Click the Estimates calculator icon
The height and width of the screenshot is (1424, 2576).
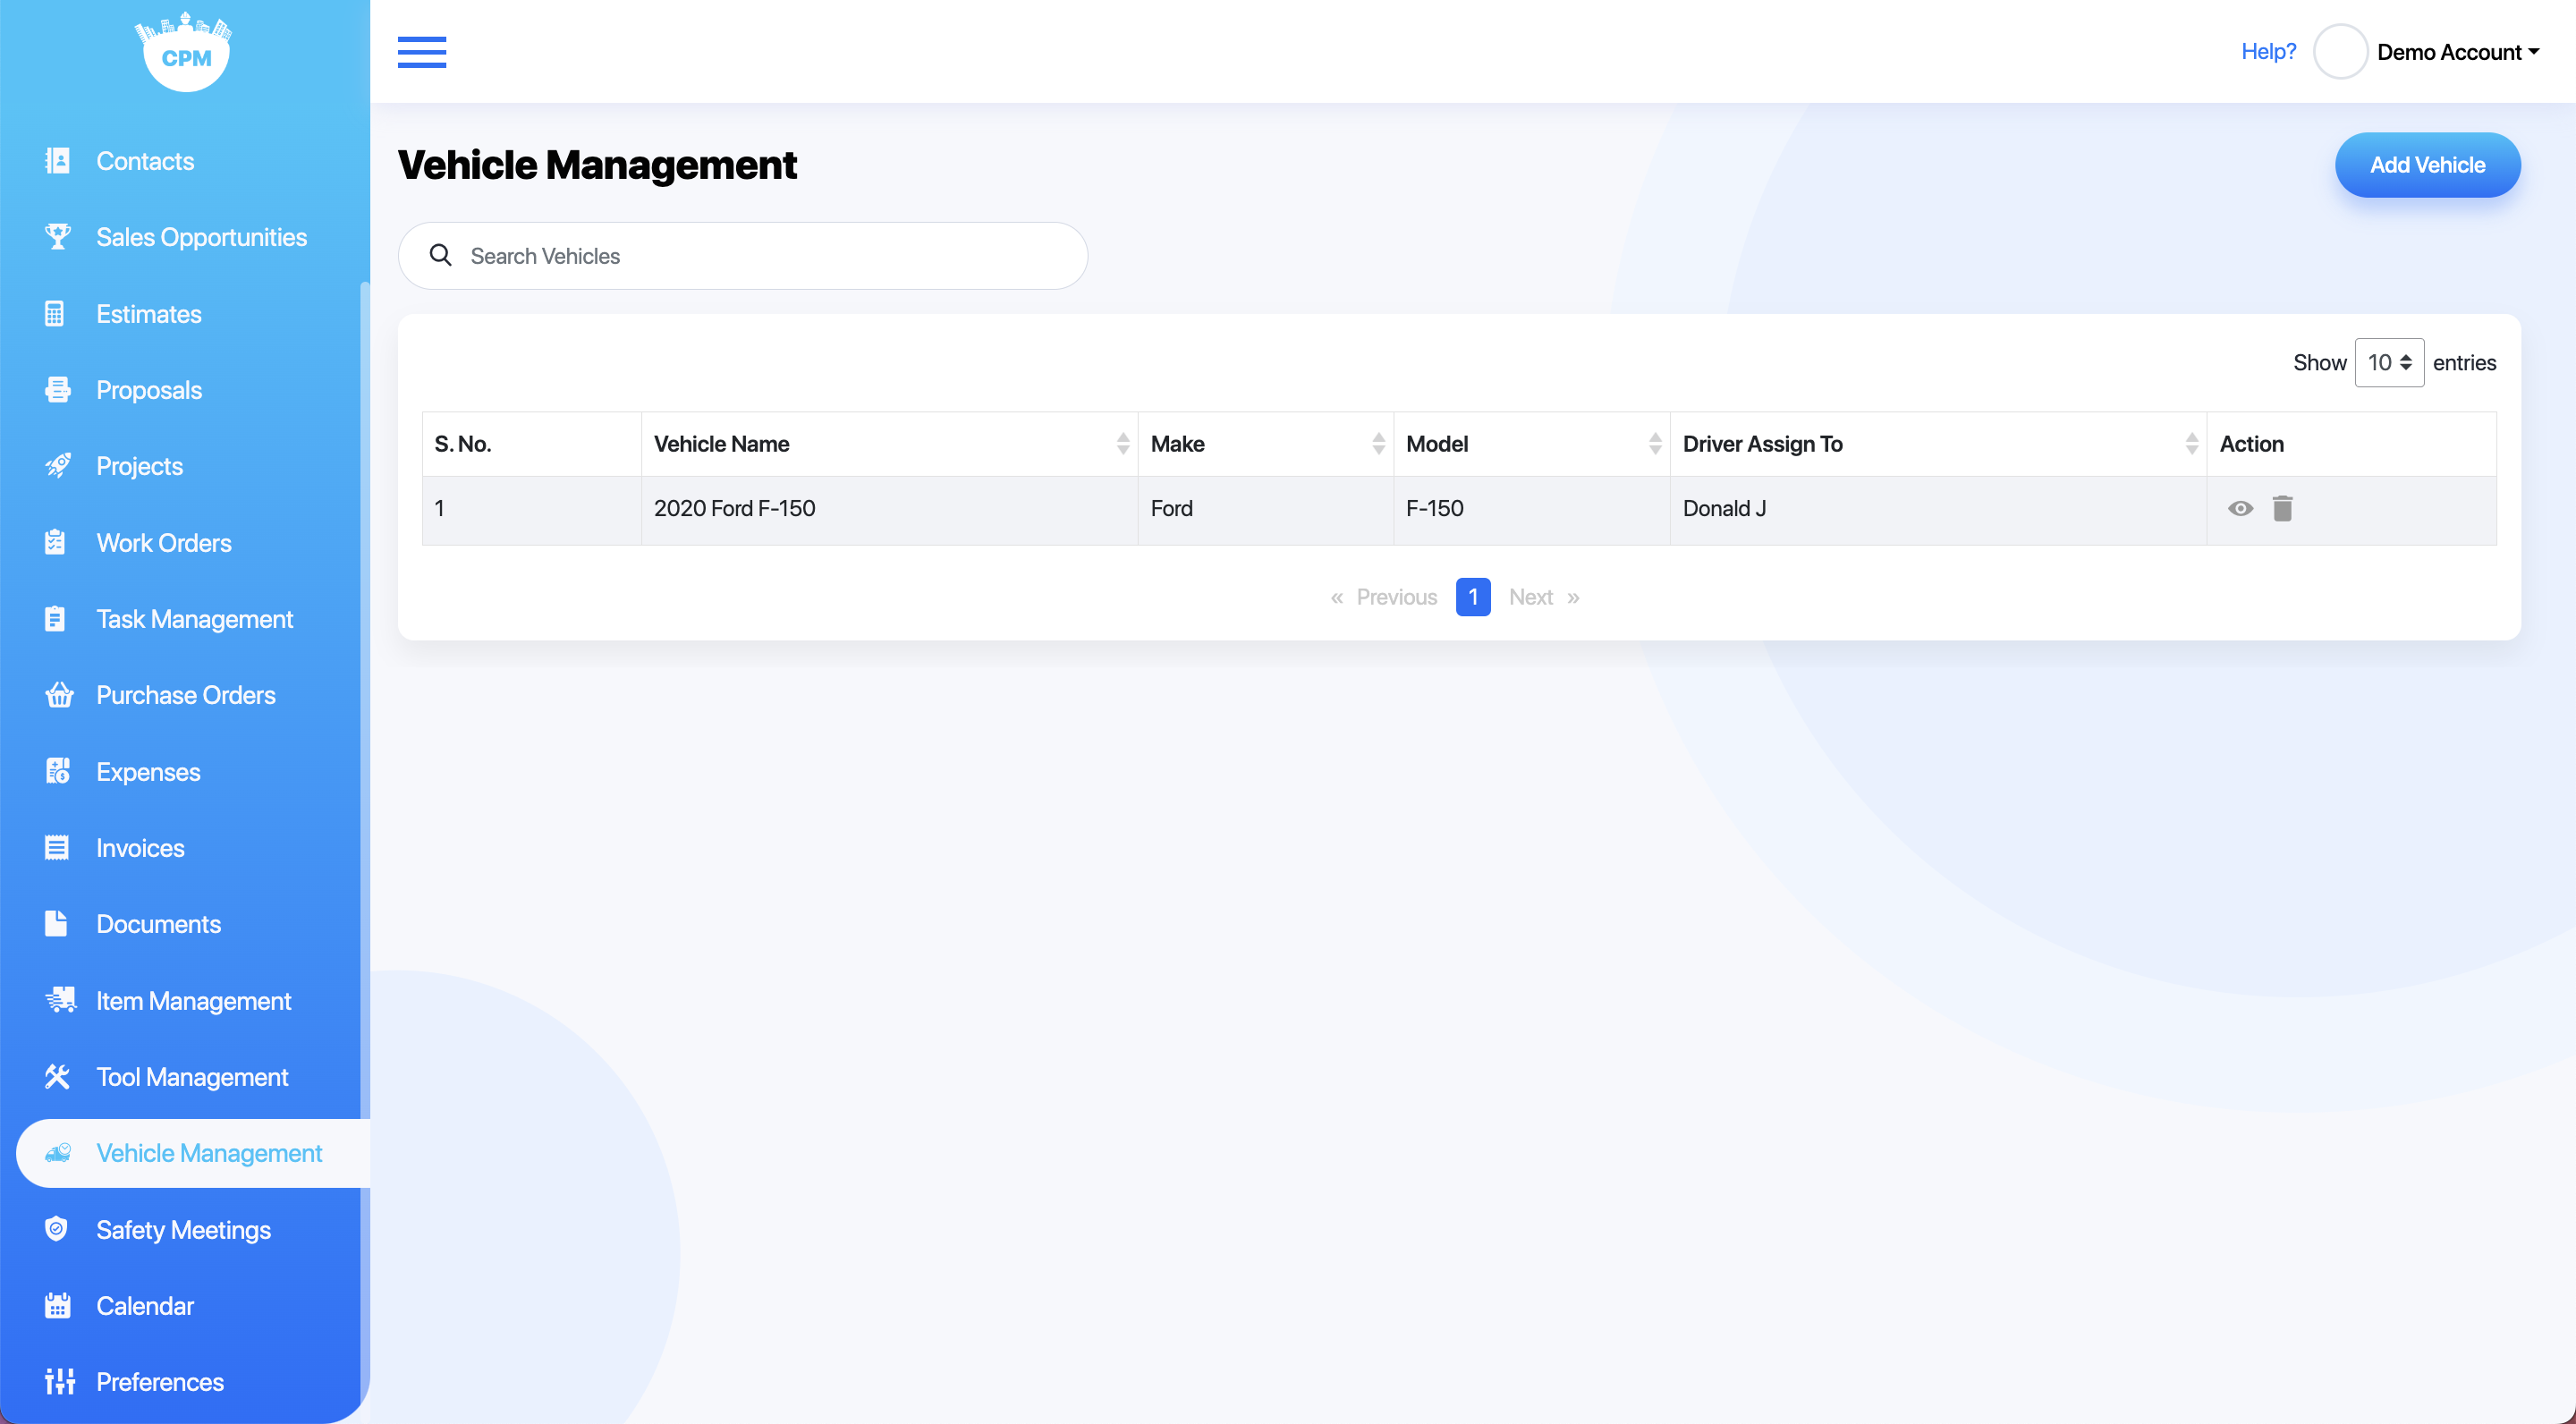tap(55, 313)
